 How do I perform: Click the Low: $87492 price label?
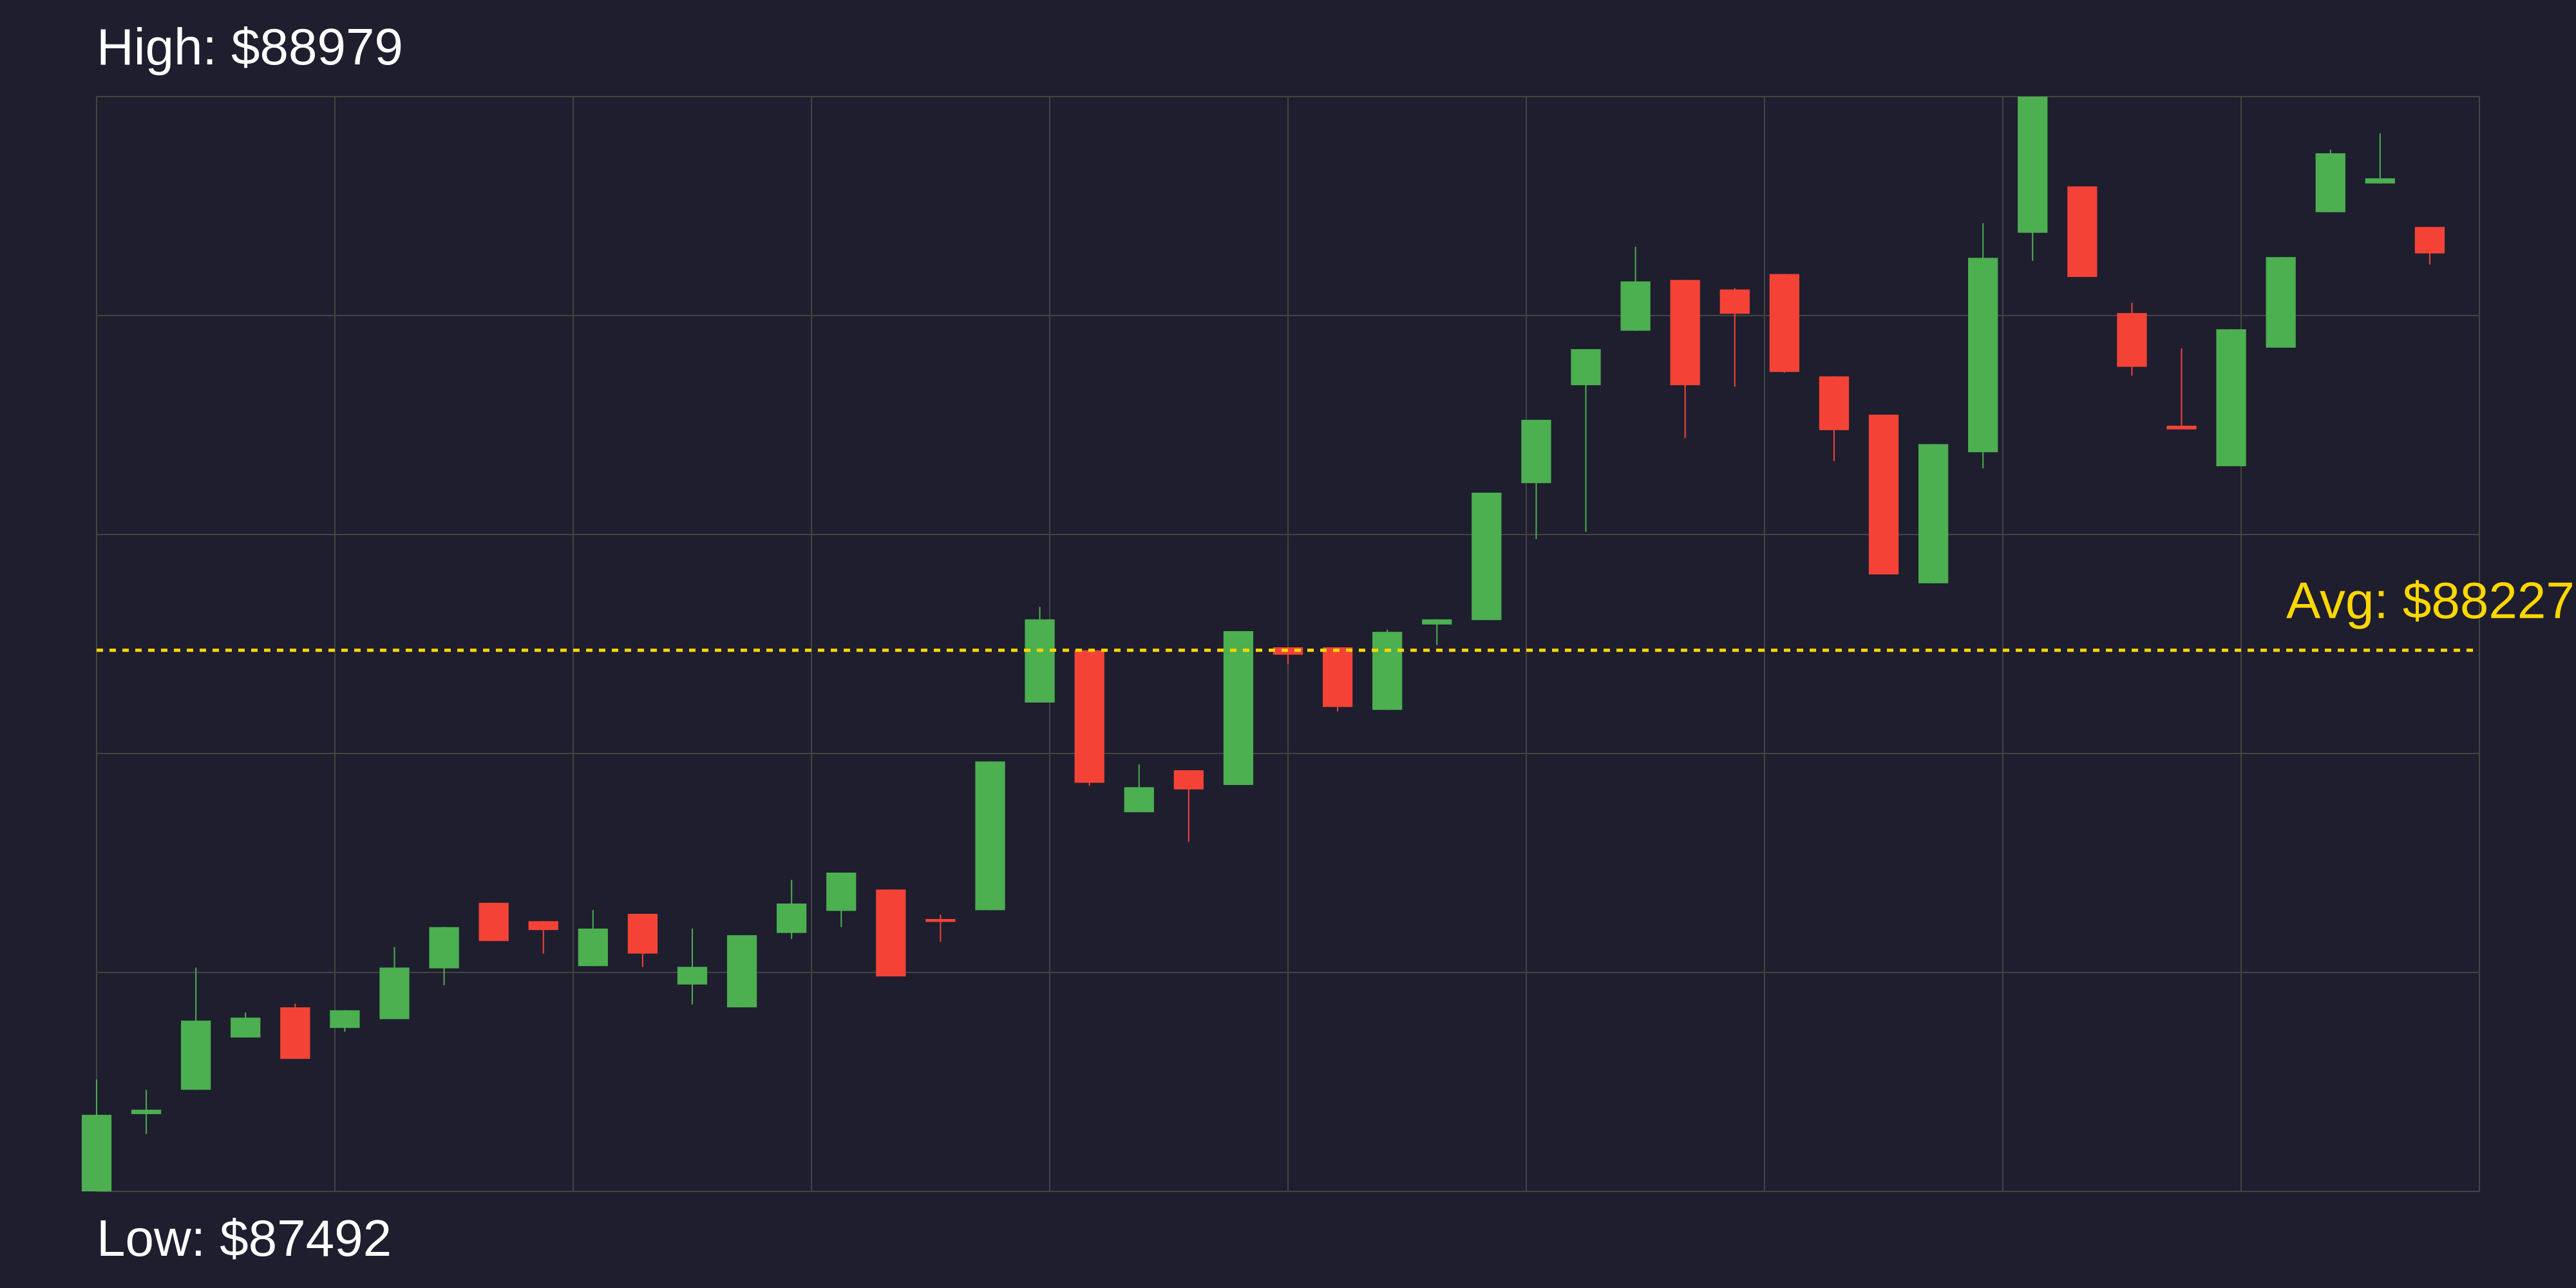pyautogui.click(x=243, y=1239)
